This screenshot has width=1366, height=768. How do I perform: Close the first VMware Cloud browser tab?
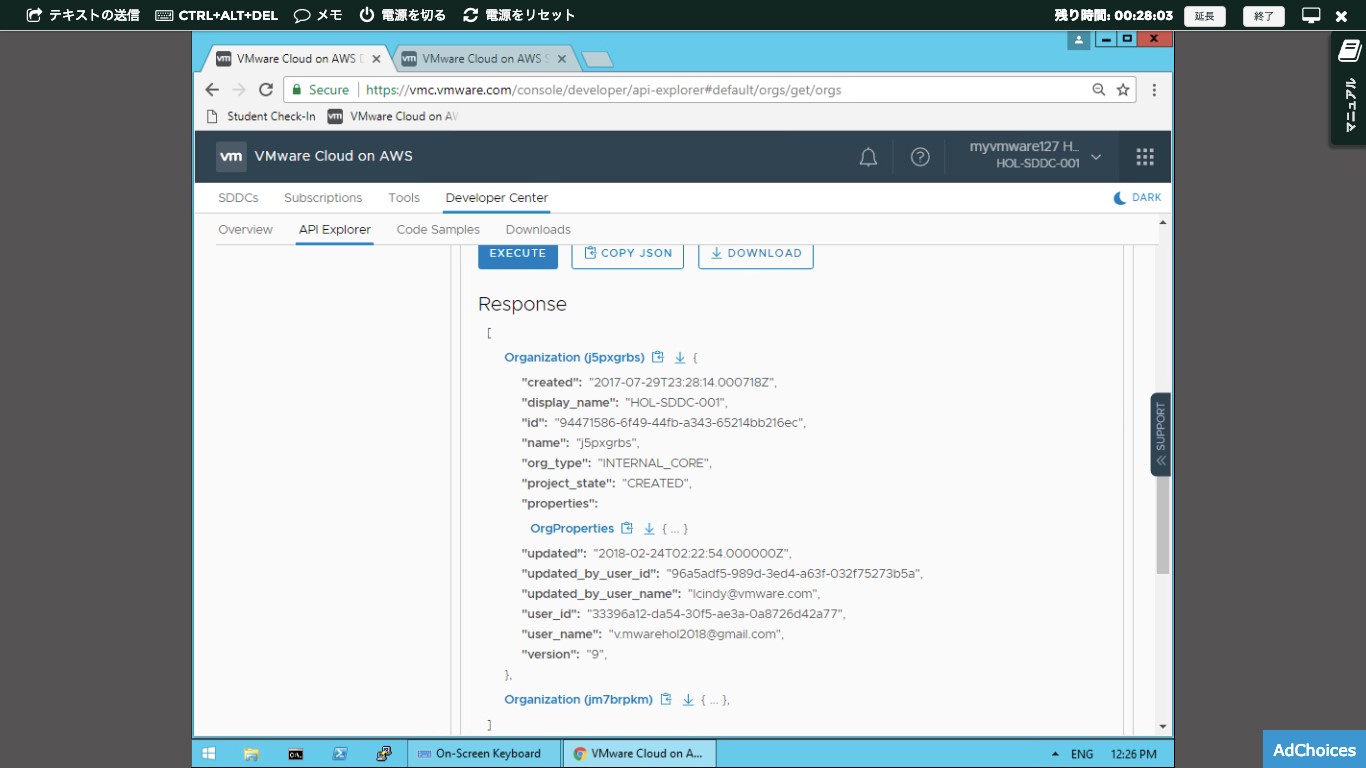pos(374,59)
